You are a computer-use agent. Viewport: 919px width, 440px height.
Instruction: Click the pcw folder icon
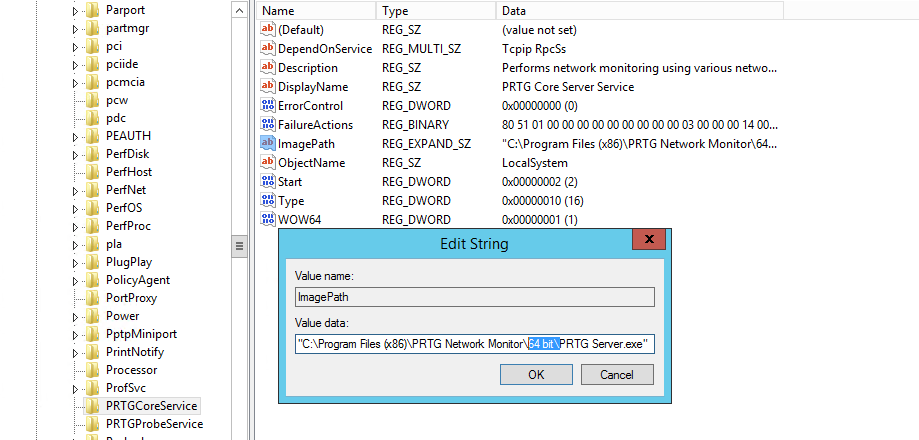[92, 100]
